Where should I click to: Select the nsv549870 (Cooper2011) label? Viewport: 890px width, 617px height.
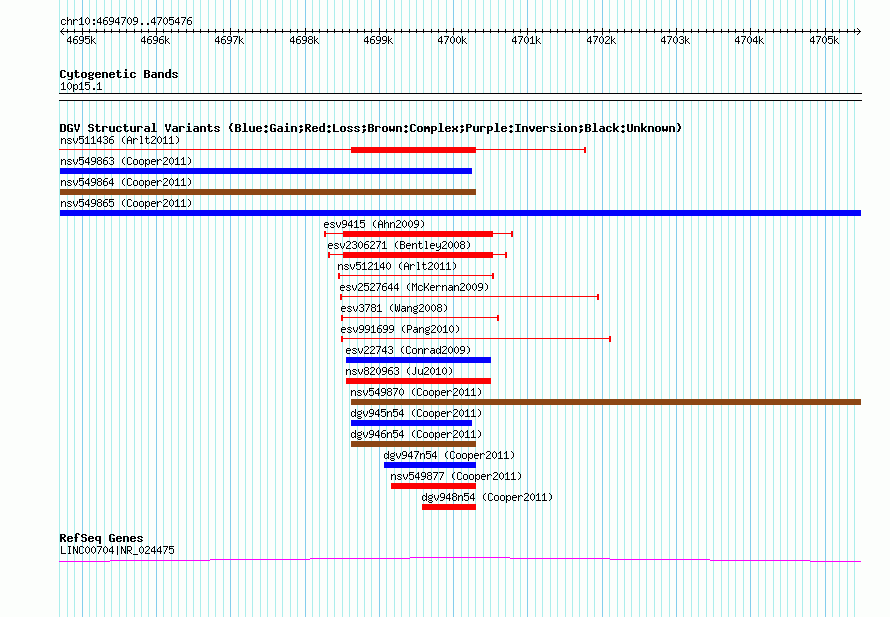(x=416, y=392)
